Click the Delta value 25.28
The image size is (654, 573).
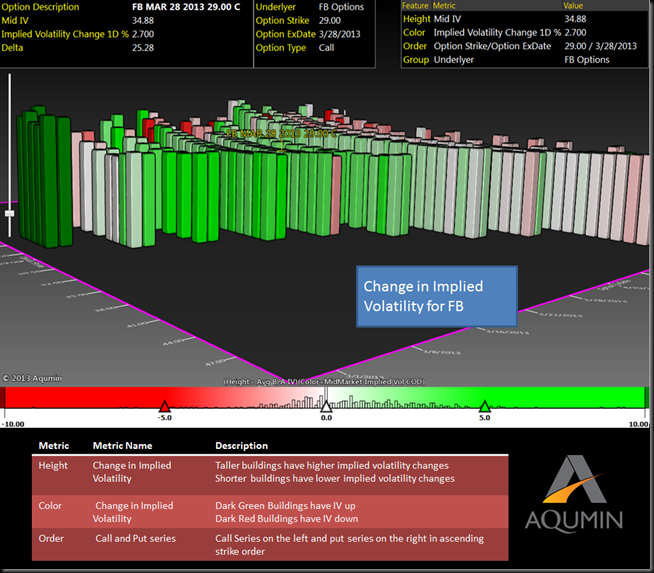pyautogui.click(x=143, y=48)
